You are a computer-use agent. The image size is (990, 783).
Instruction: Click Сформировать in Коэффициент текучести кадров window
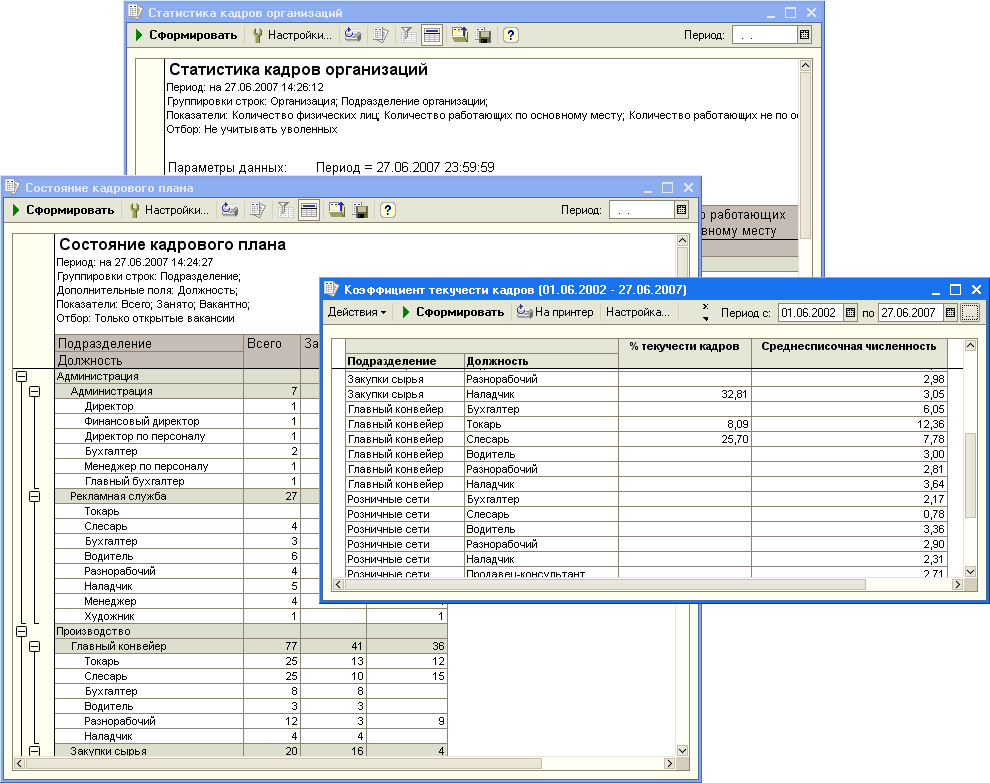(x=453, y=313)
